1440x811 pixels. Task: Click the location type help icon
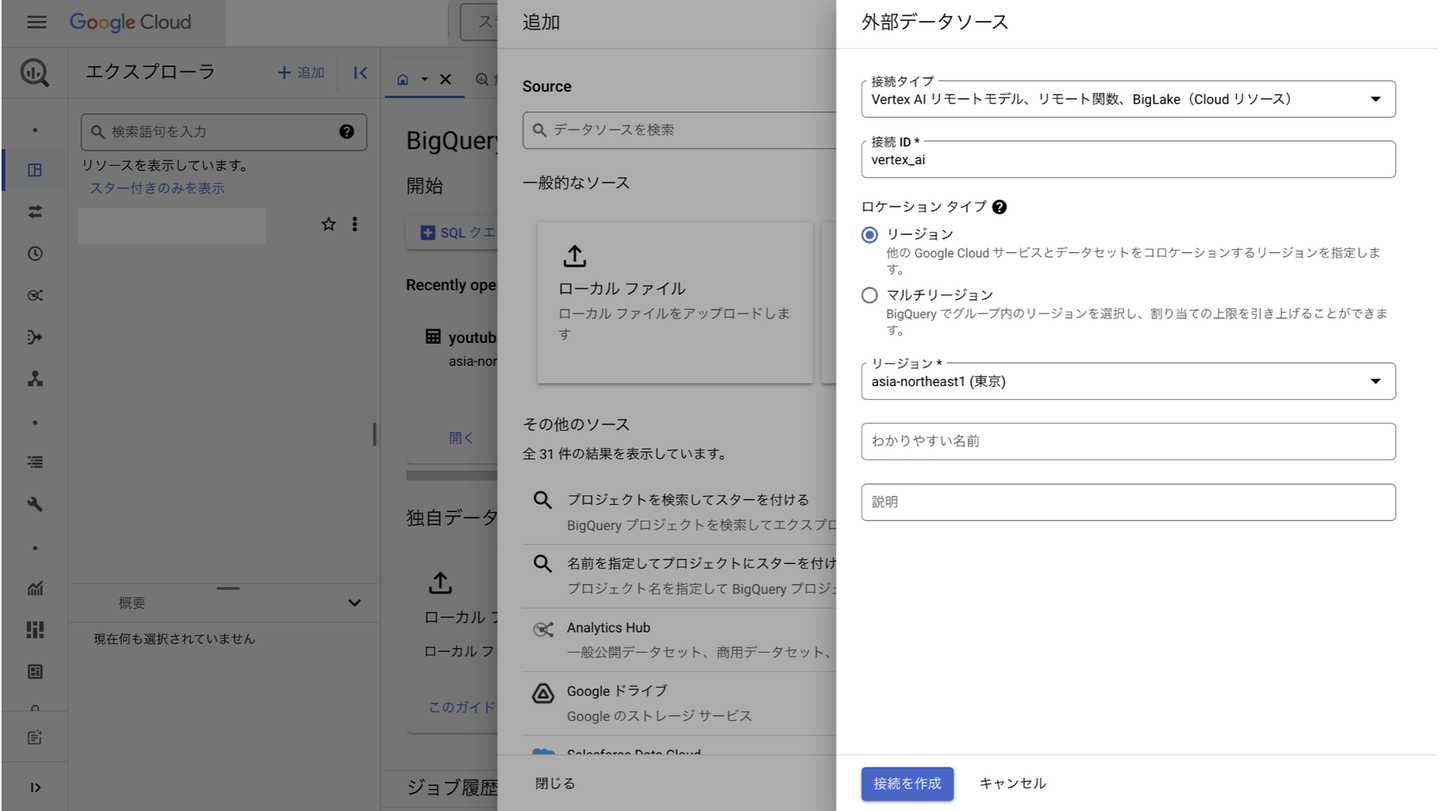(x=999, y=207)
